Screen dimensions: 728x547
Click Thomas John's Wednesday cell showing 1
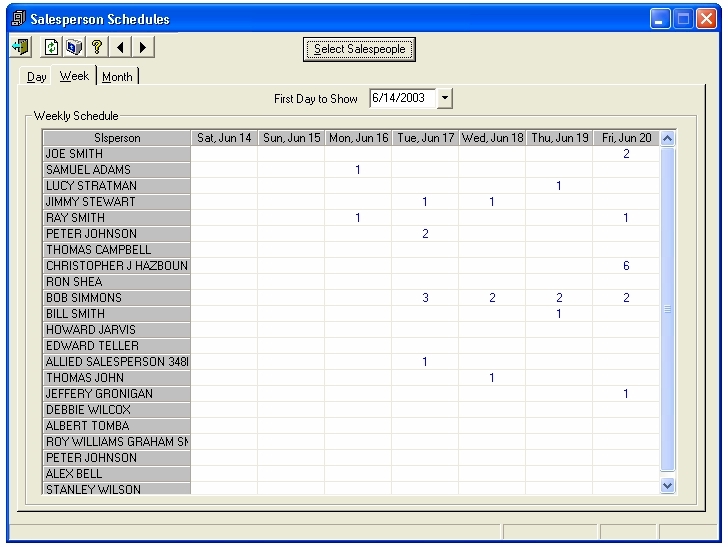click(492, 378)
